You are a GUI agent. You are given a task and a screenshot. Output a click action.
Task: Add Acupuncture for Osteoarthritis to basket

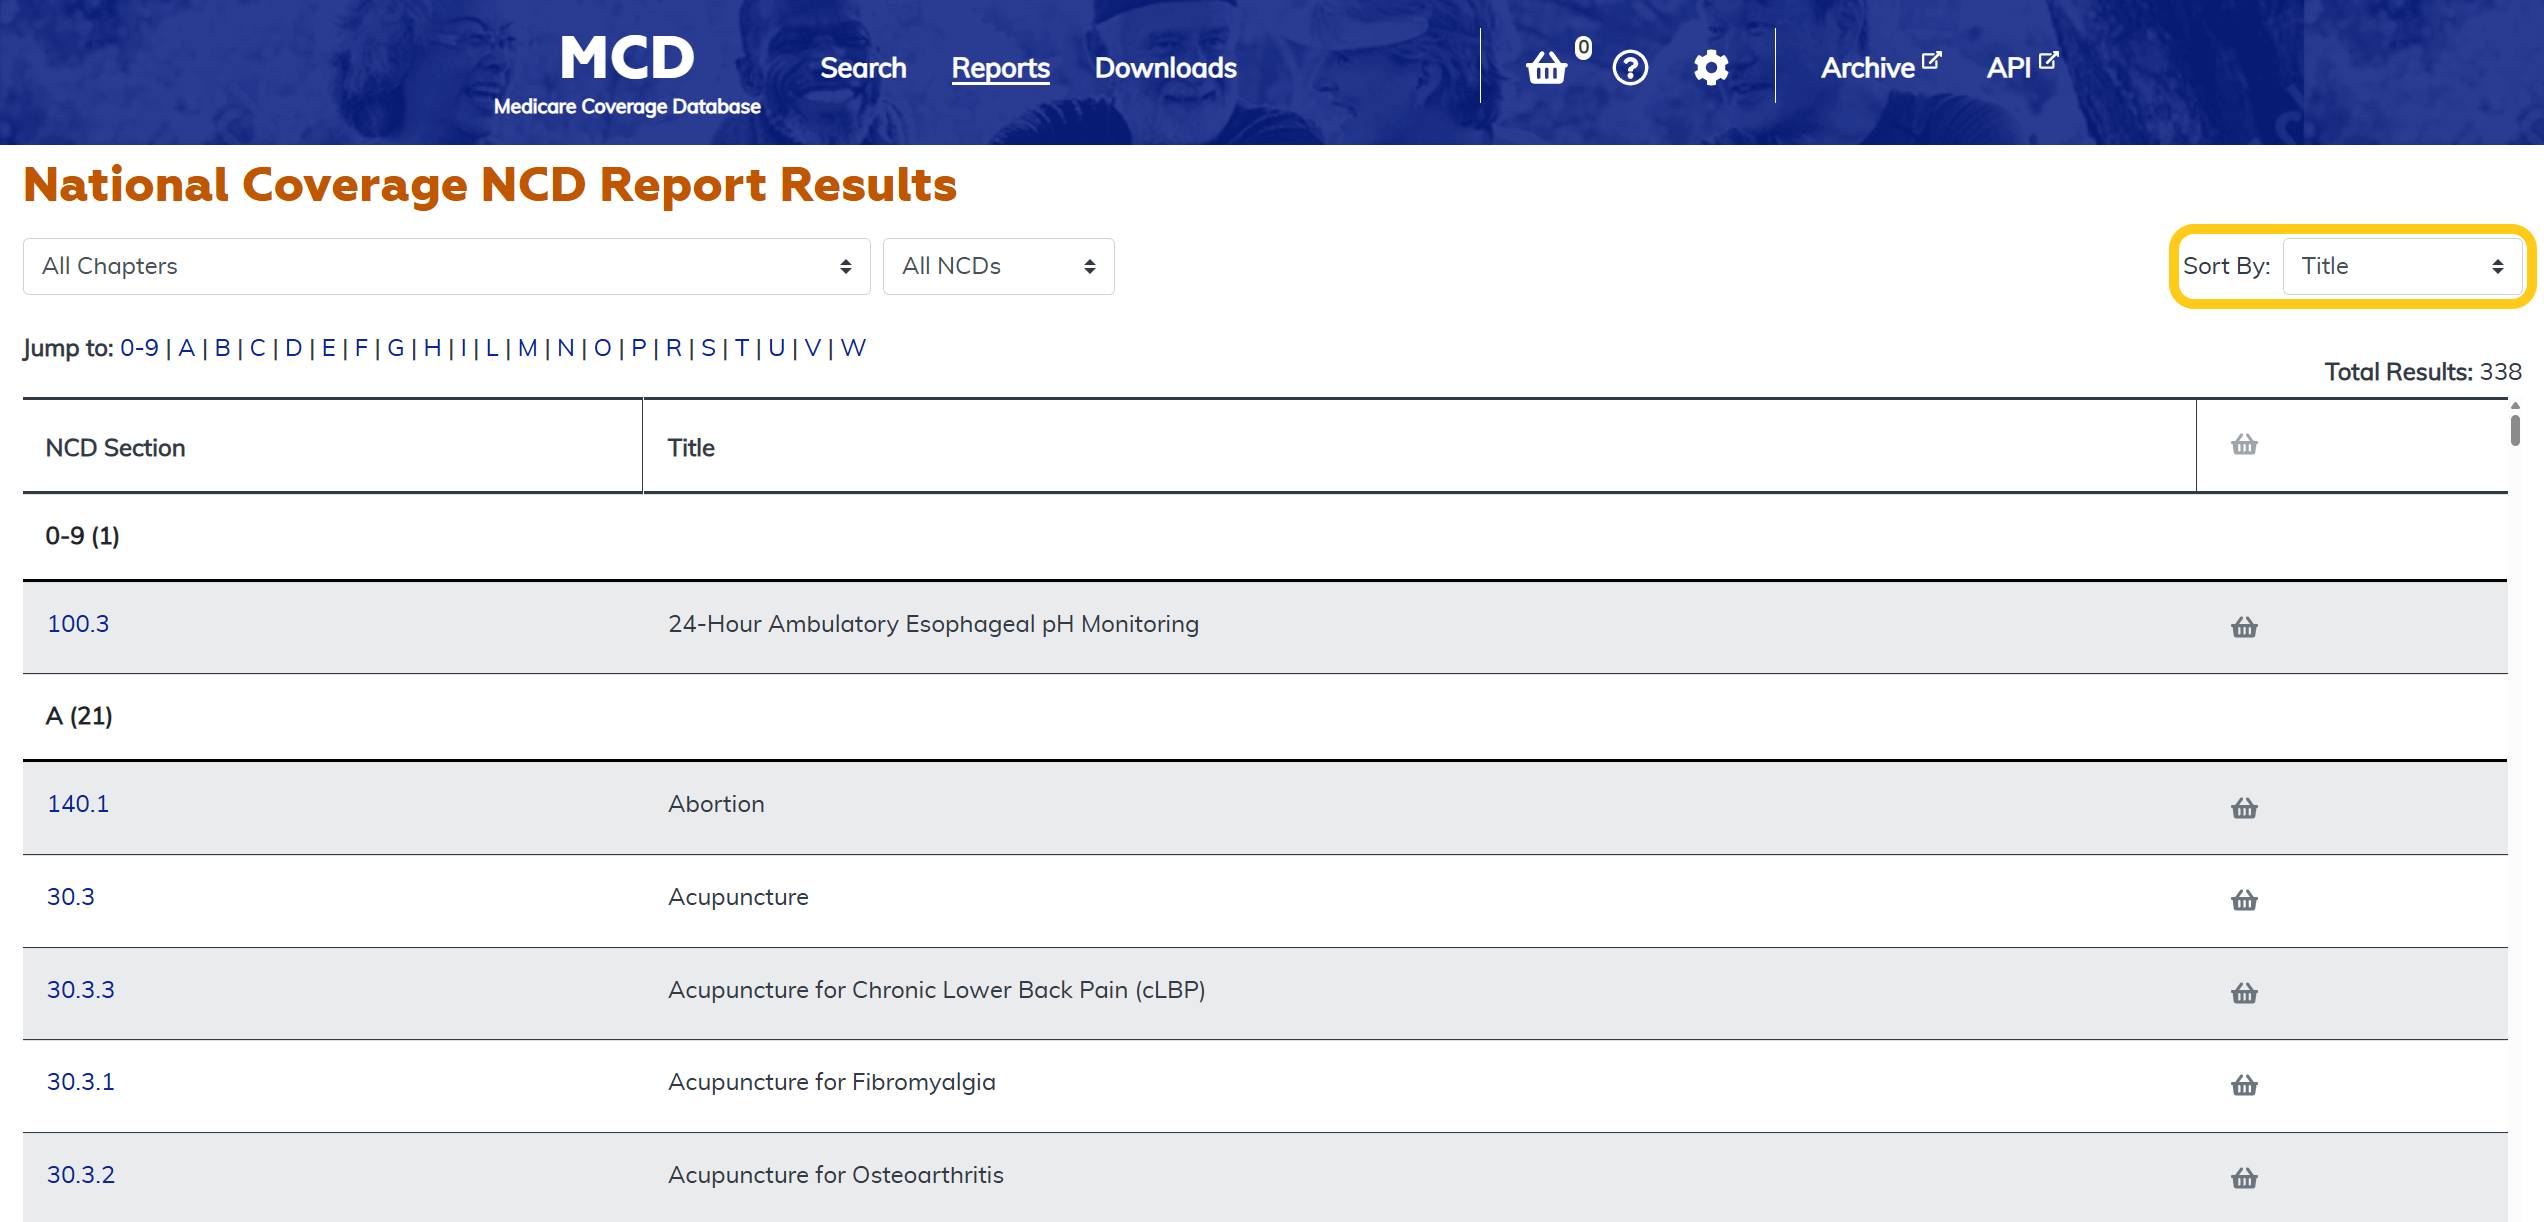(2244, 1178)
